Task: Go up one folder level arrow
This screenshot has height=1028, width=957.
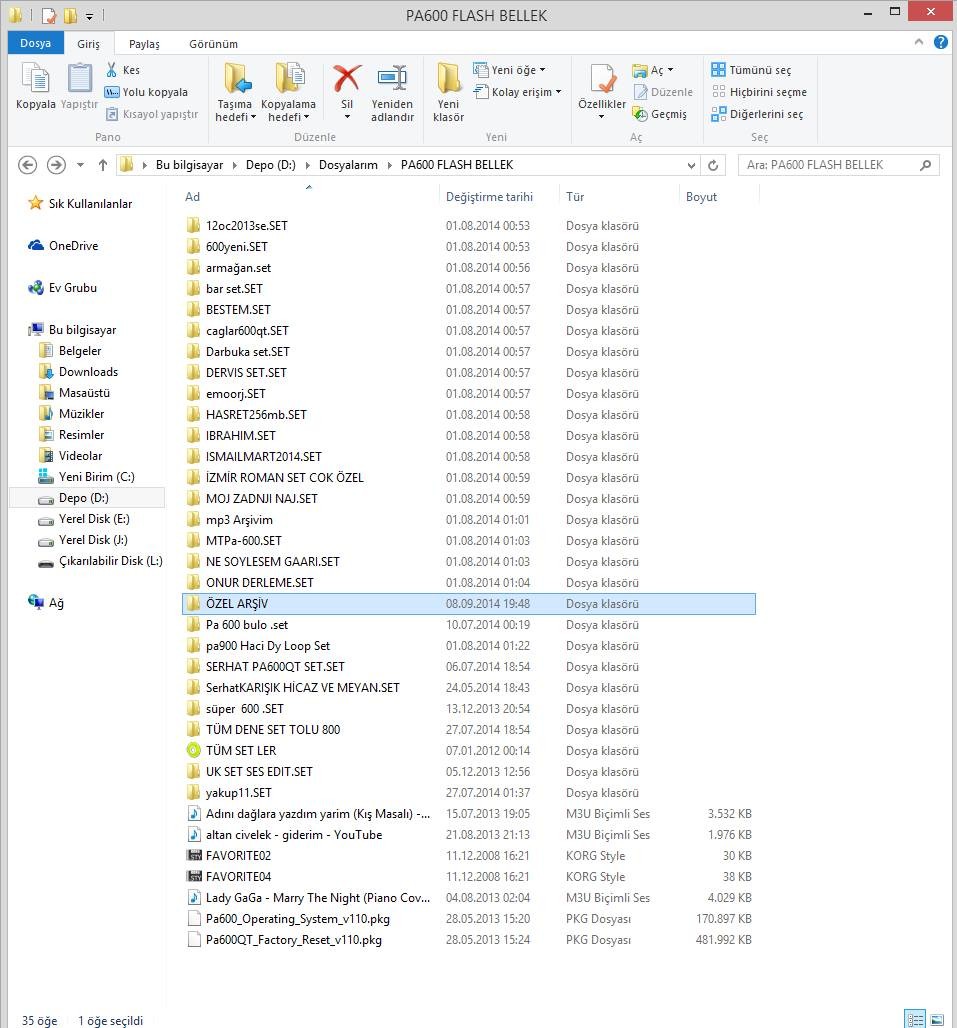Action: (x=102, y=165)
